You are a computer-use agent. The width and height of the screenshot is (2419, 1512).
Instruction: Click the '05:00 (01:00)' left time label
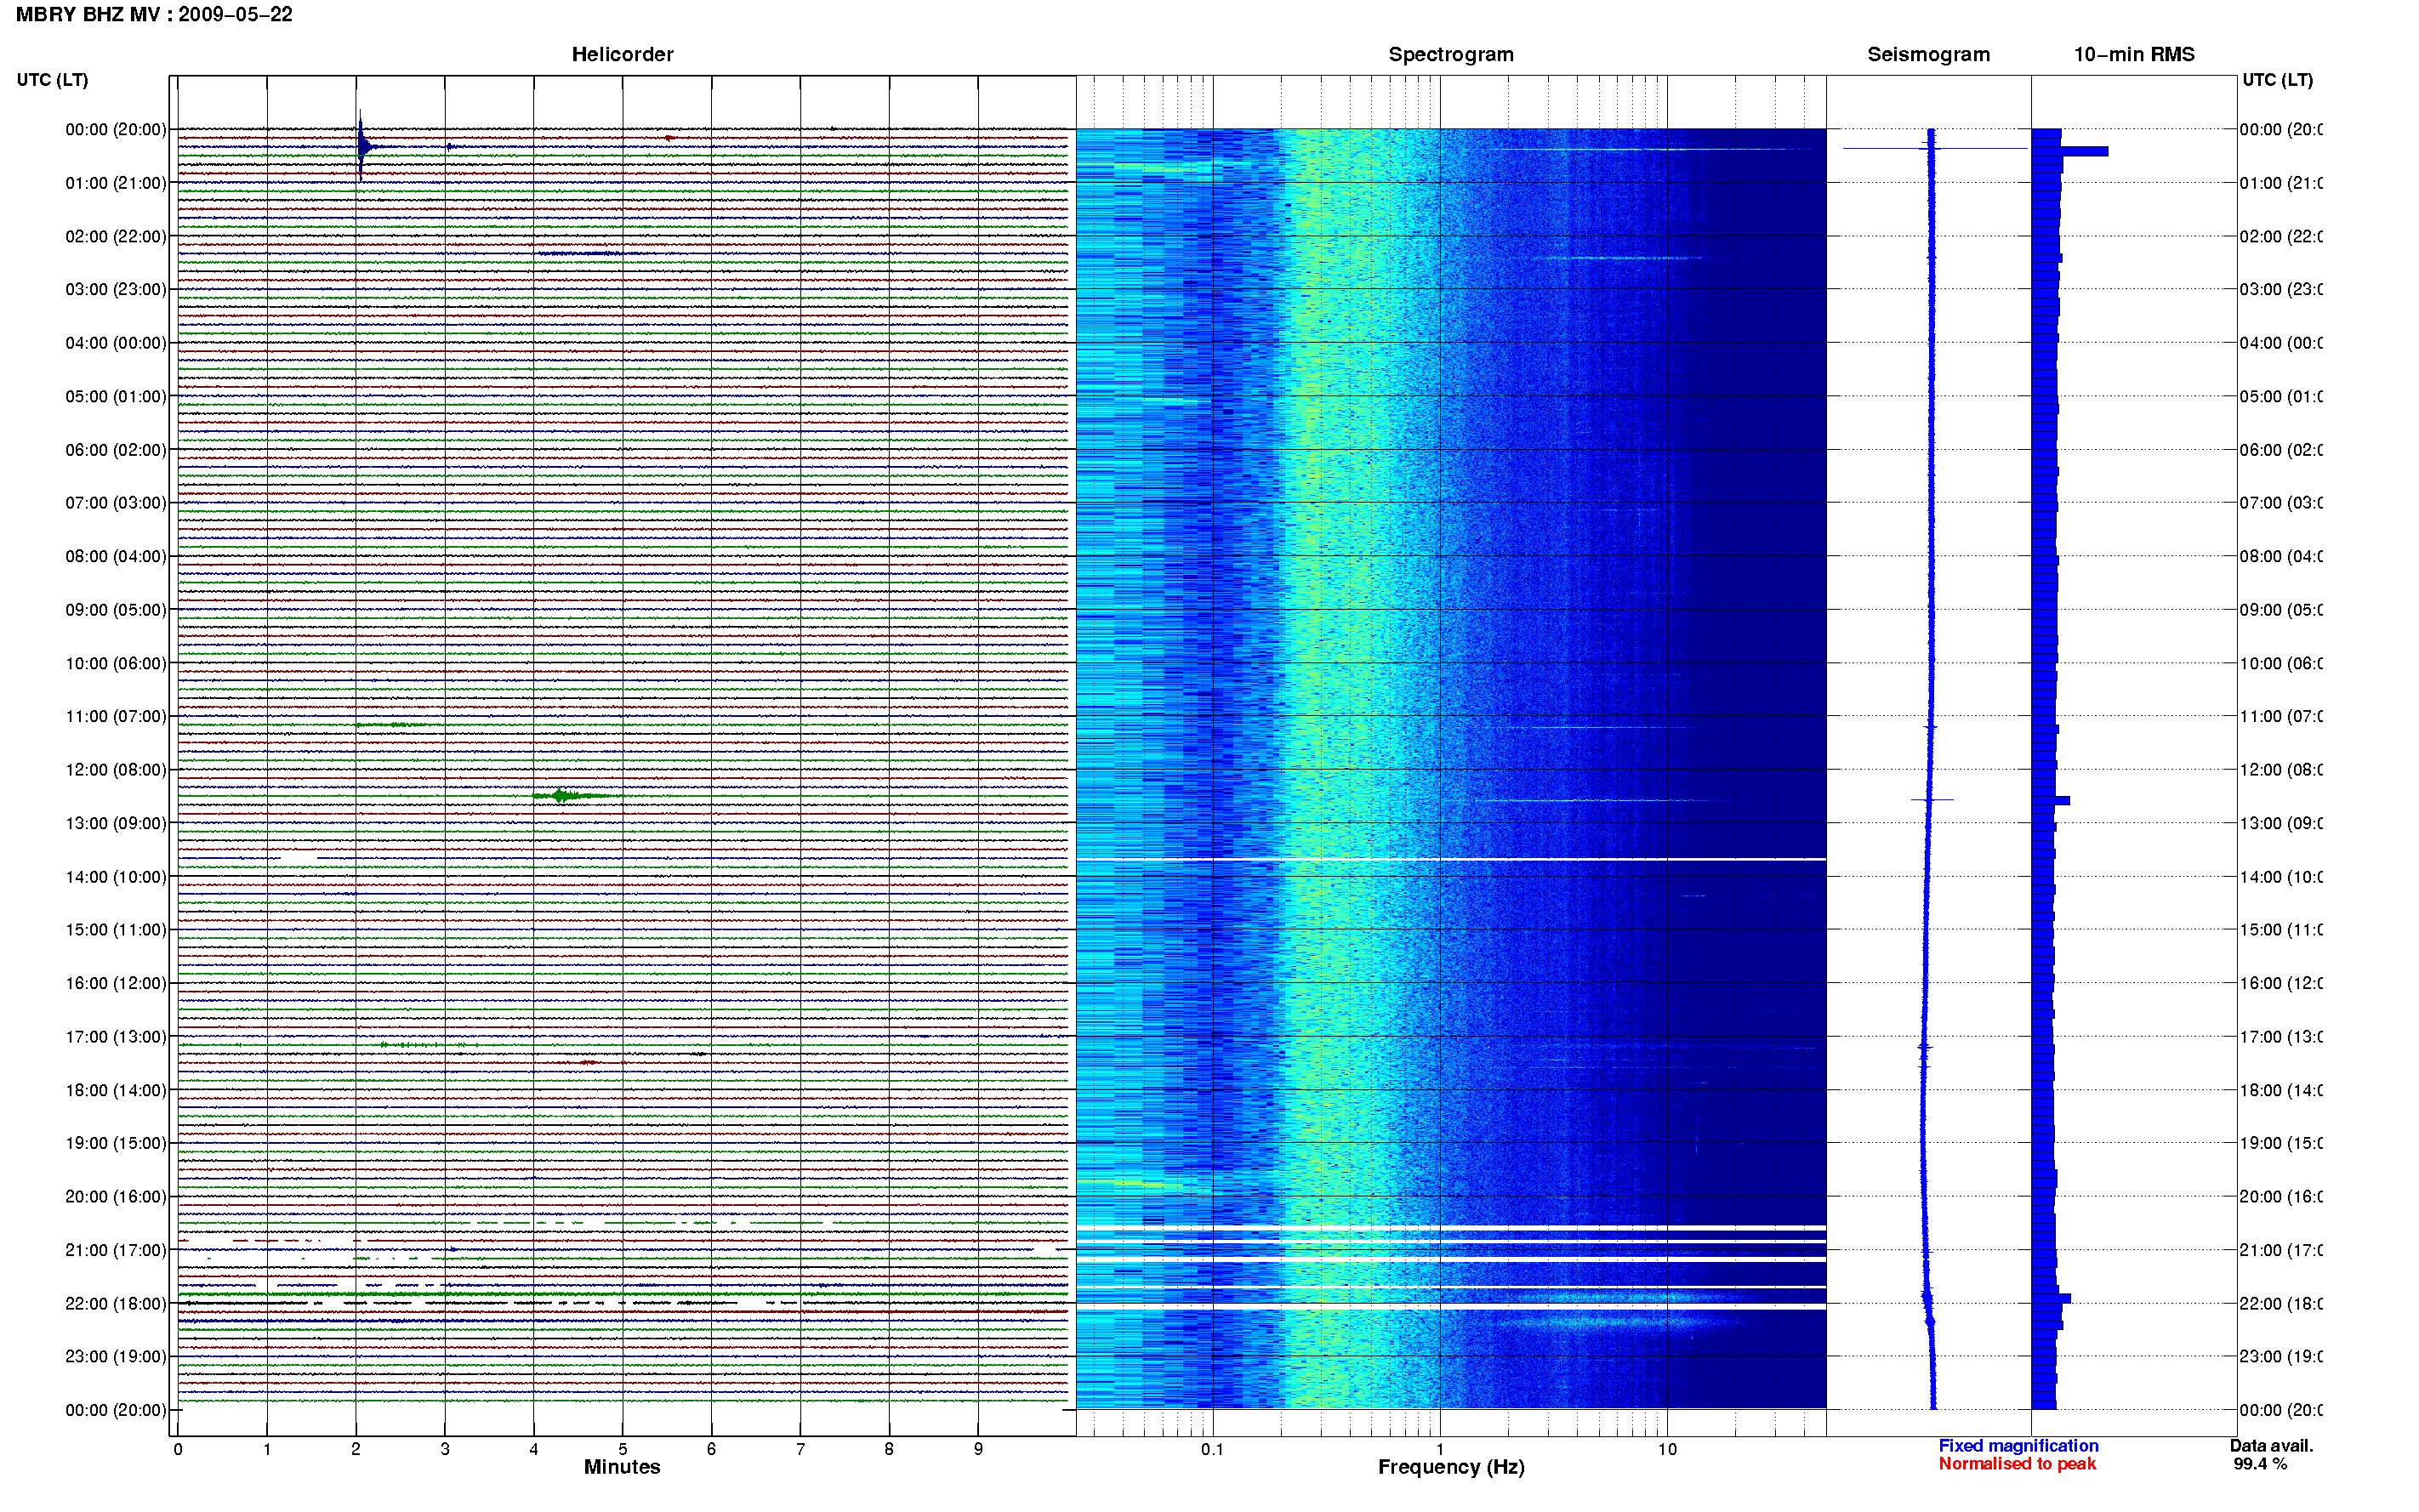[x=116, y=396]
